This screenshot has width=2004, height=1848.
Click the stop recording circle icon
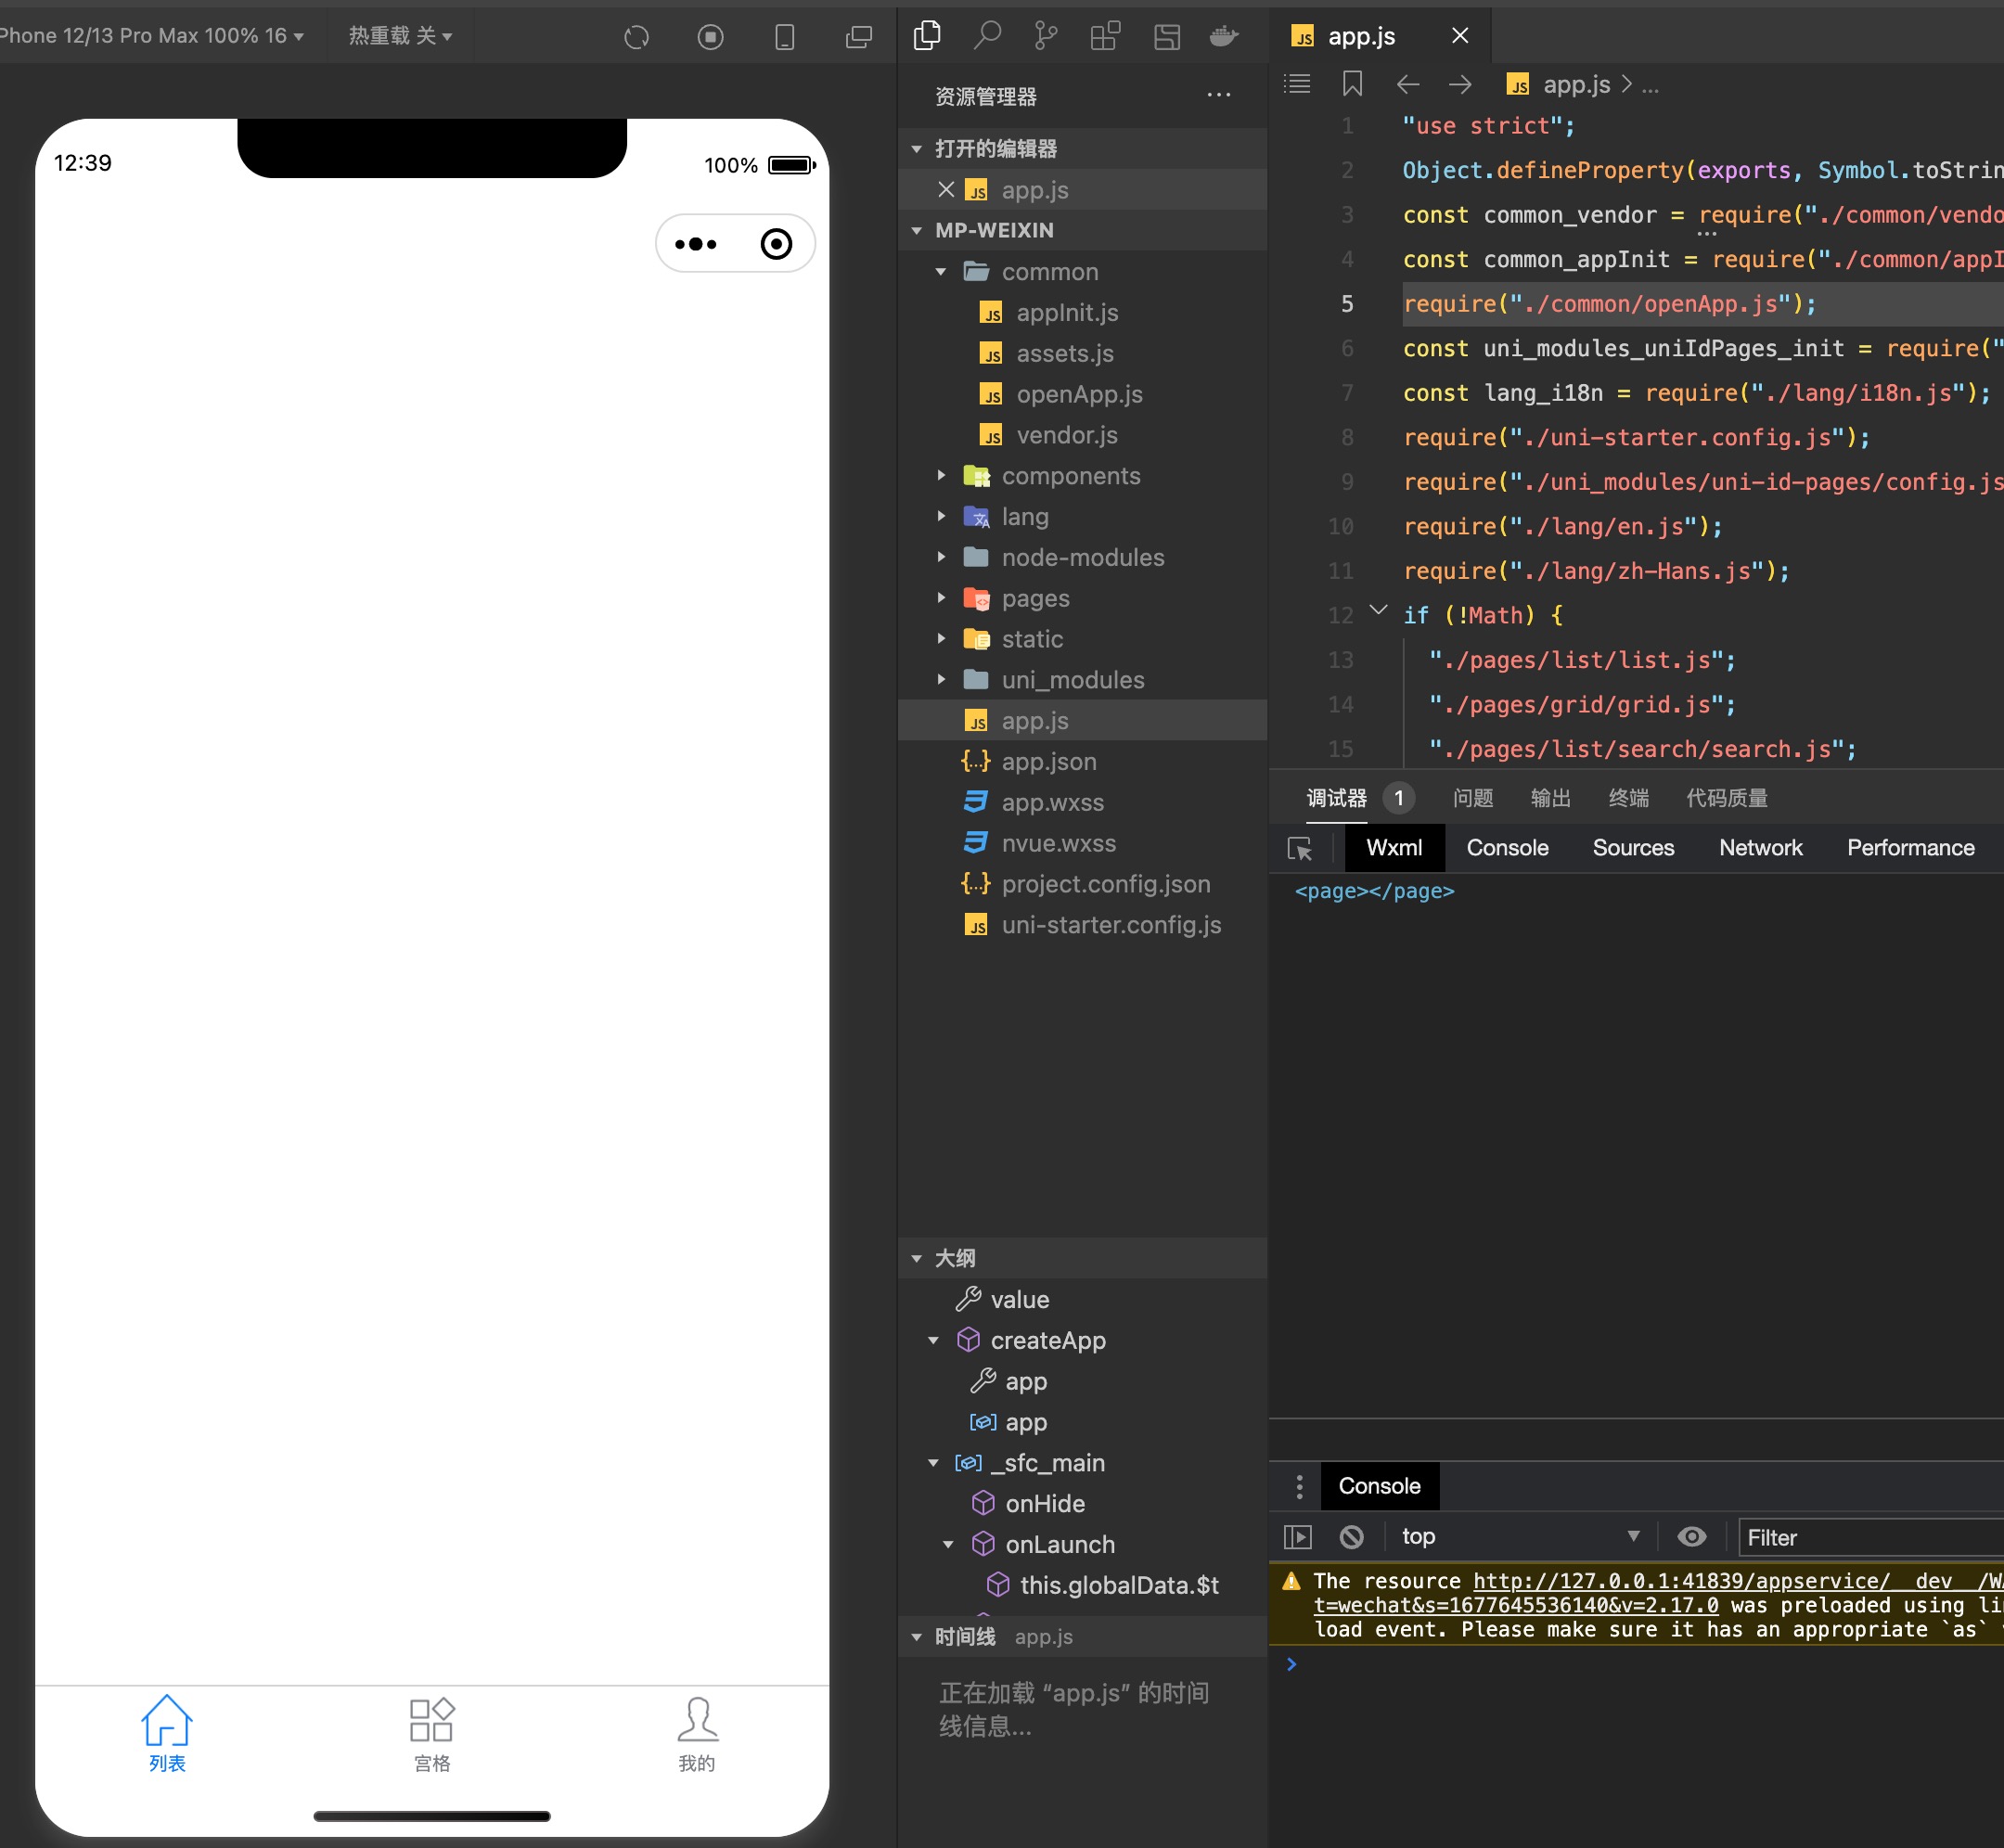(x=710, y=37)
